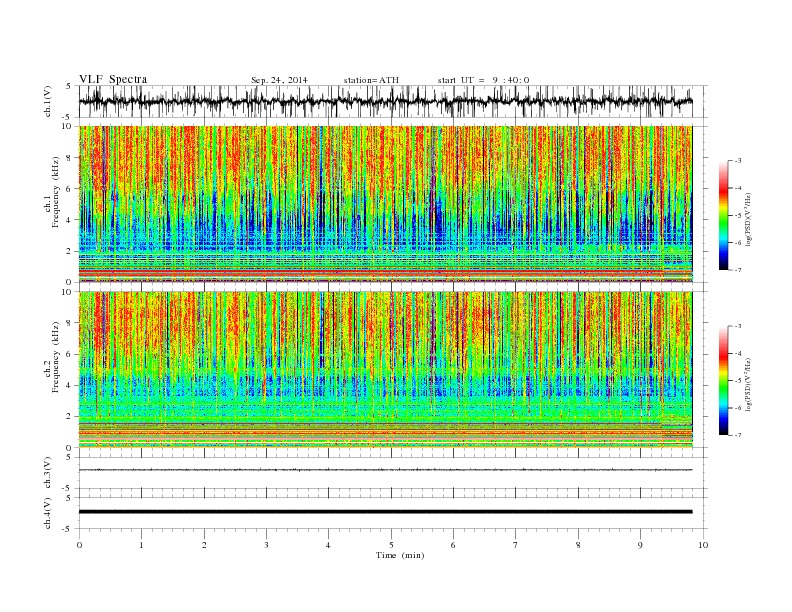Click the time axis tick label "9"
Screen dimensions: 792x612
640,545
